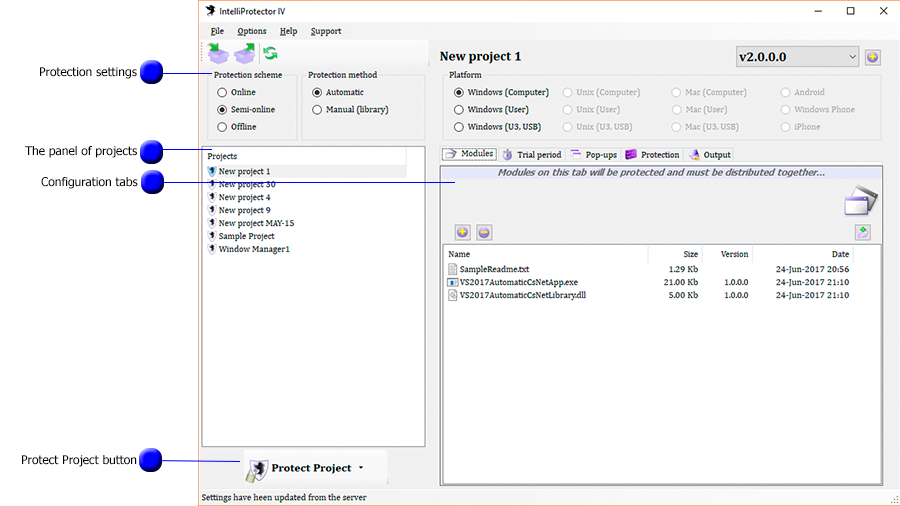This screenshot has width=900, height=506.
Task: Click the SampleReadme.txt file icon
Action: click(452, 269)
